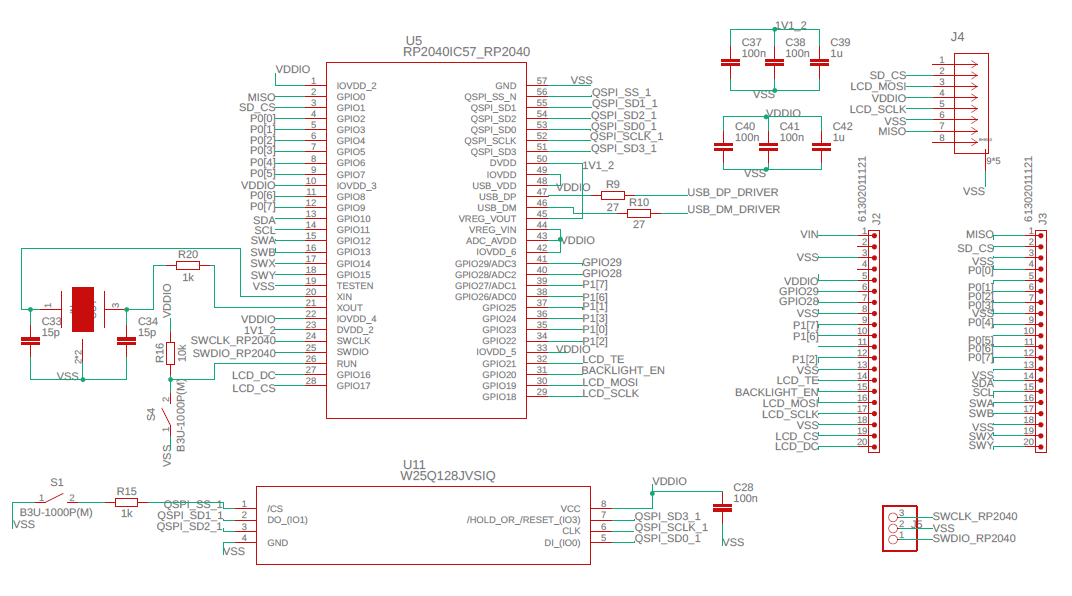Image resolution: width=1072 pixels, height=596 pixels.
Task: Select the W25Q128JVSIQ part name
Action: tap(448, 476)
